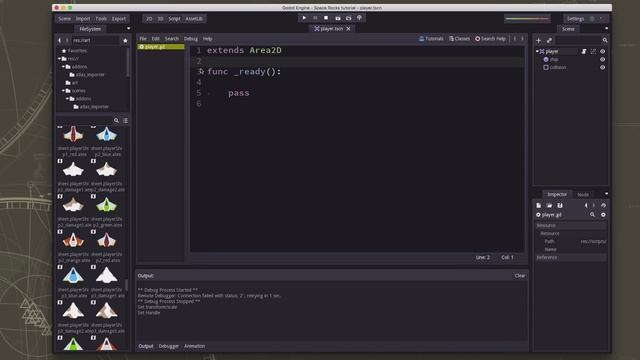Navigate back in FileSystem path
The width and height of the screenshot is (640, 360).
pyautogui.click(x=60, y=40)
